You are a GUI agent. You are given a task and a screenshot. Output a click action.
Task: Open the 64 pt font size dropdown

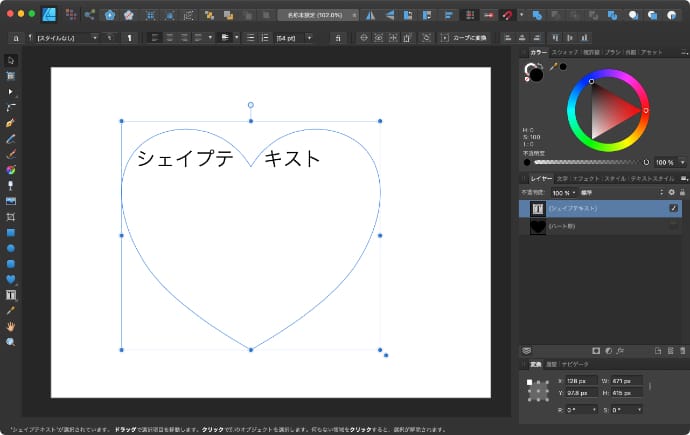point(292,37)
